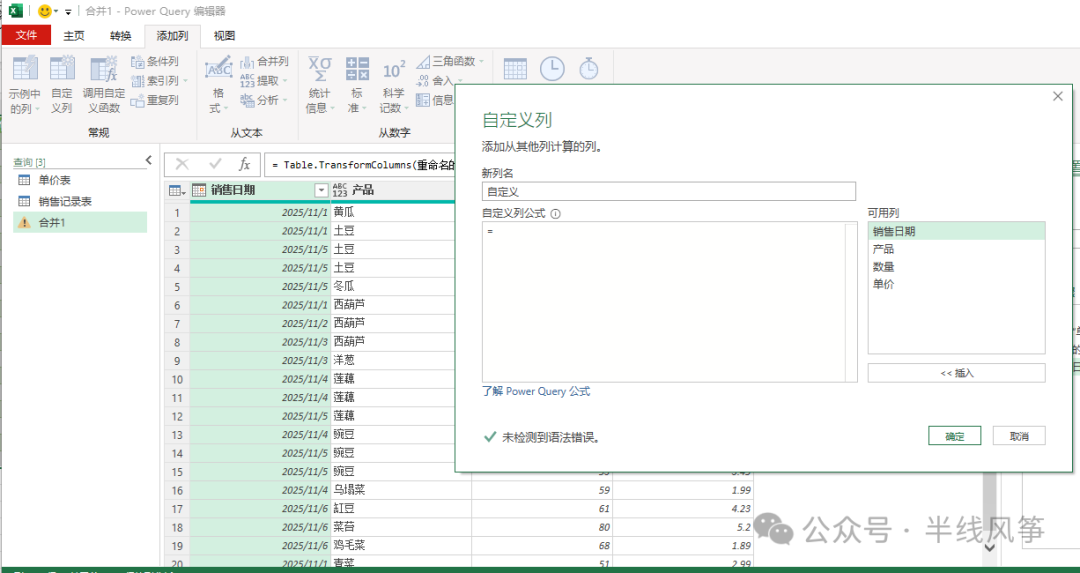Click the grid's scroll-down arrow
The width and height of the screenshot is (1080, 573).
click(x=990, y=548)
